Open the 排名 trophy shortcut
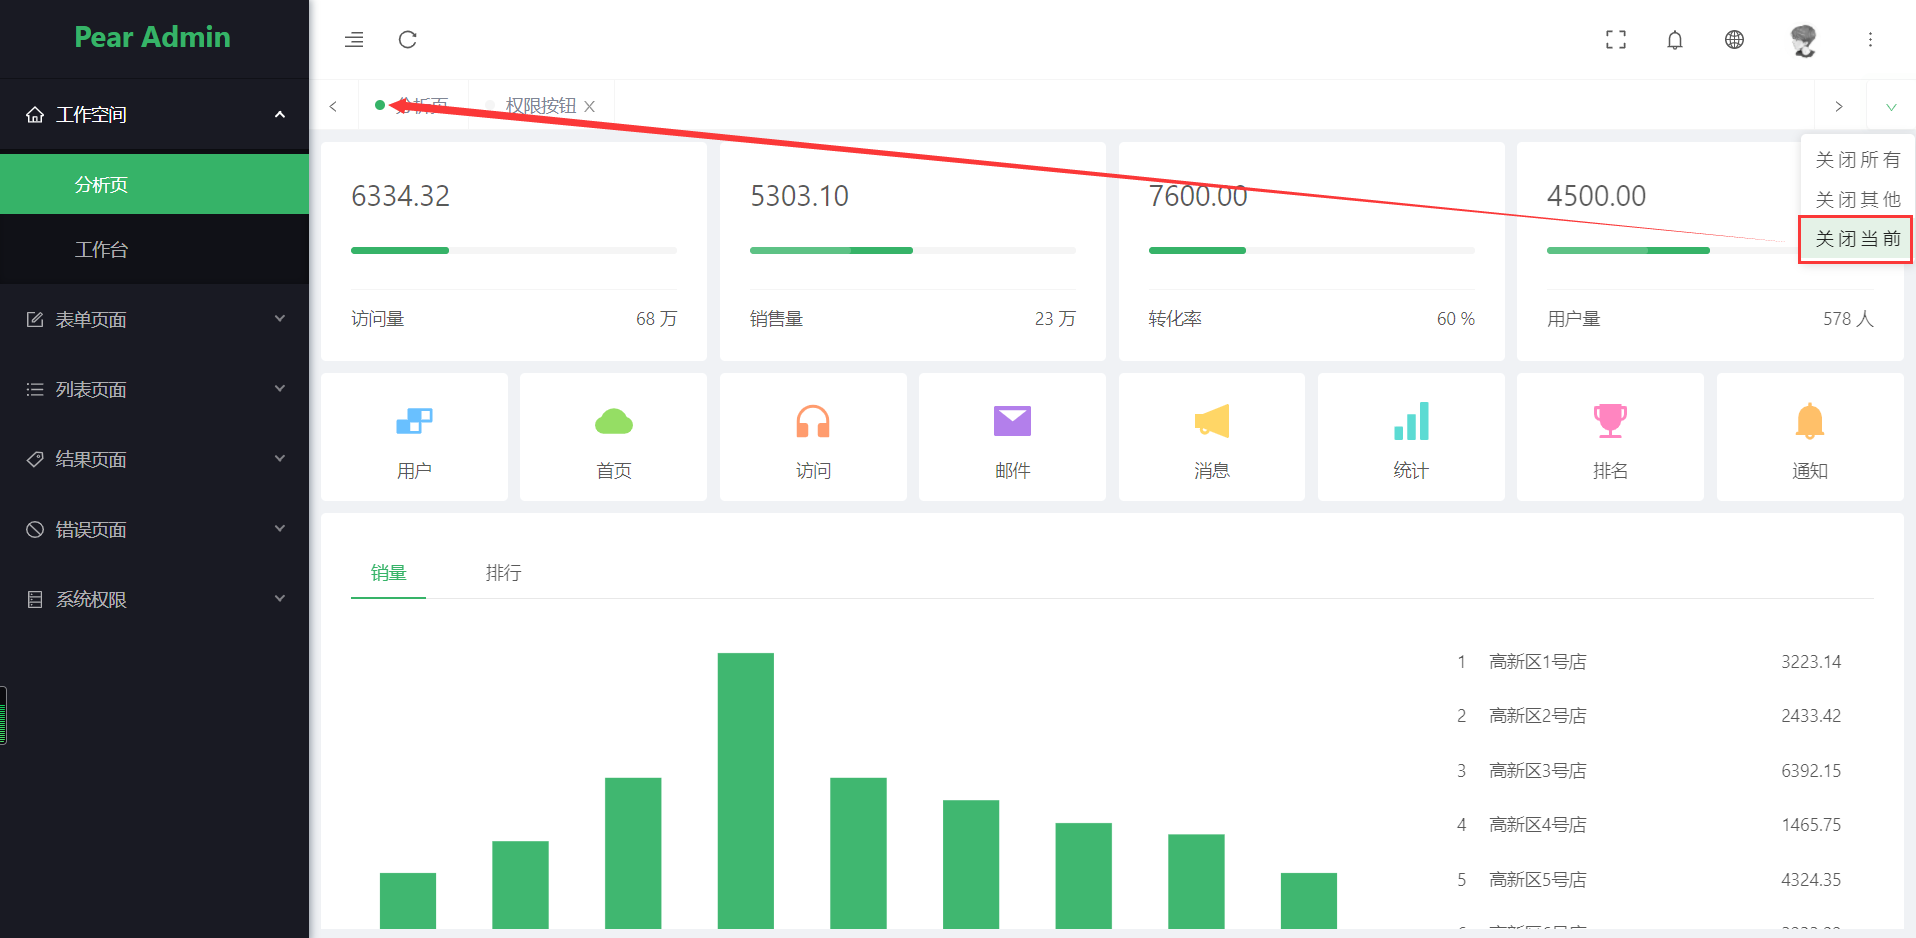Image resolution: width=1916 pixels, height=938 pixels. [1610, 437]
